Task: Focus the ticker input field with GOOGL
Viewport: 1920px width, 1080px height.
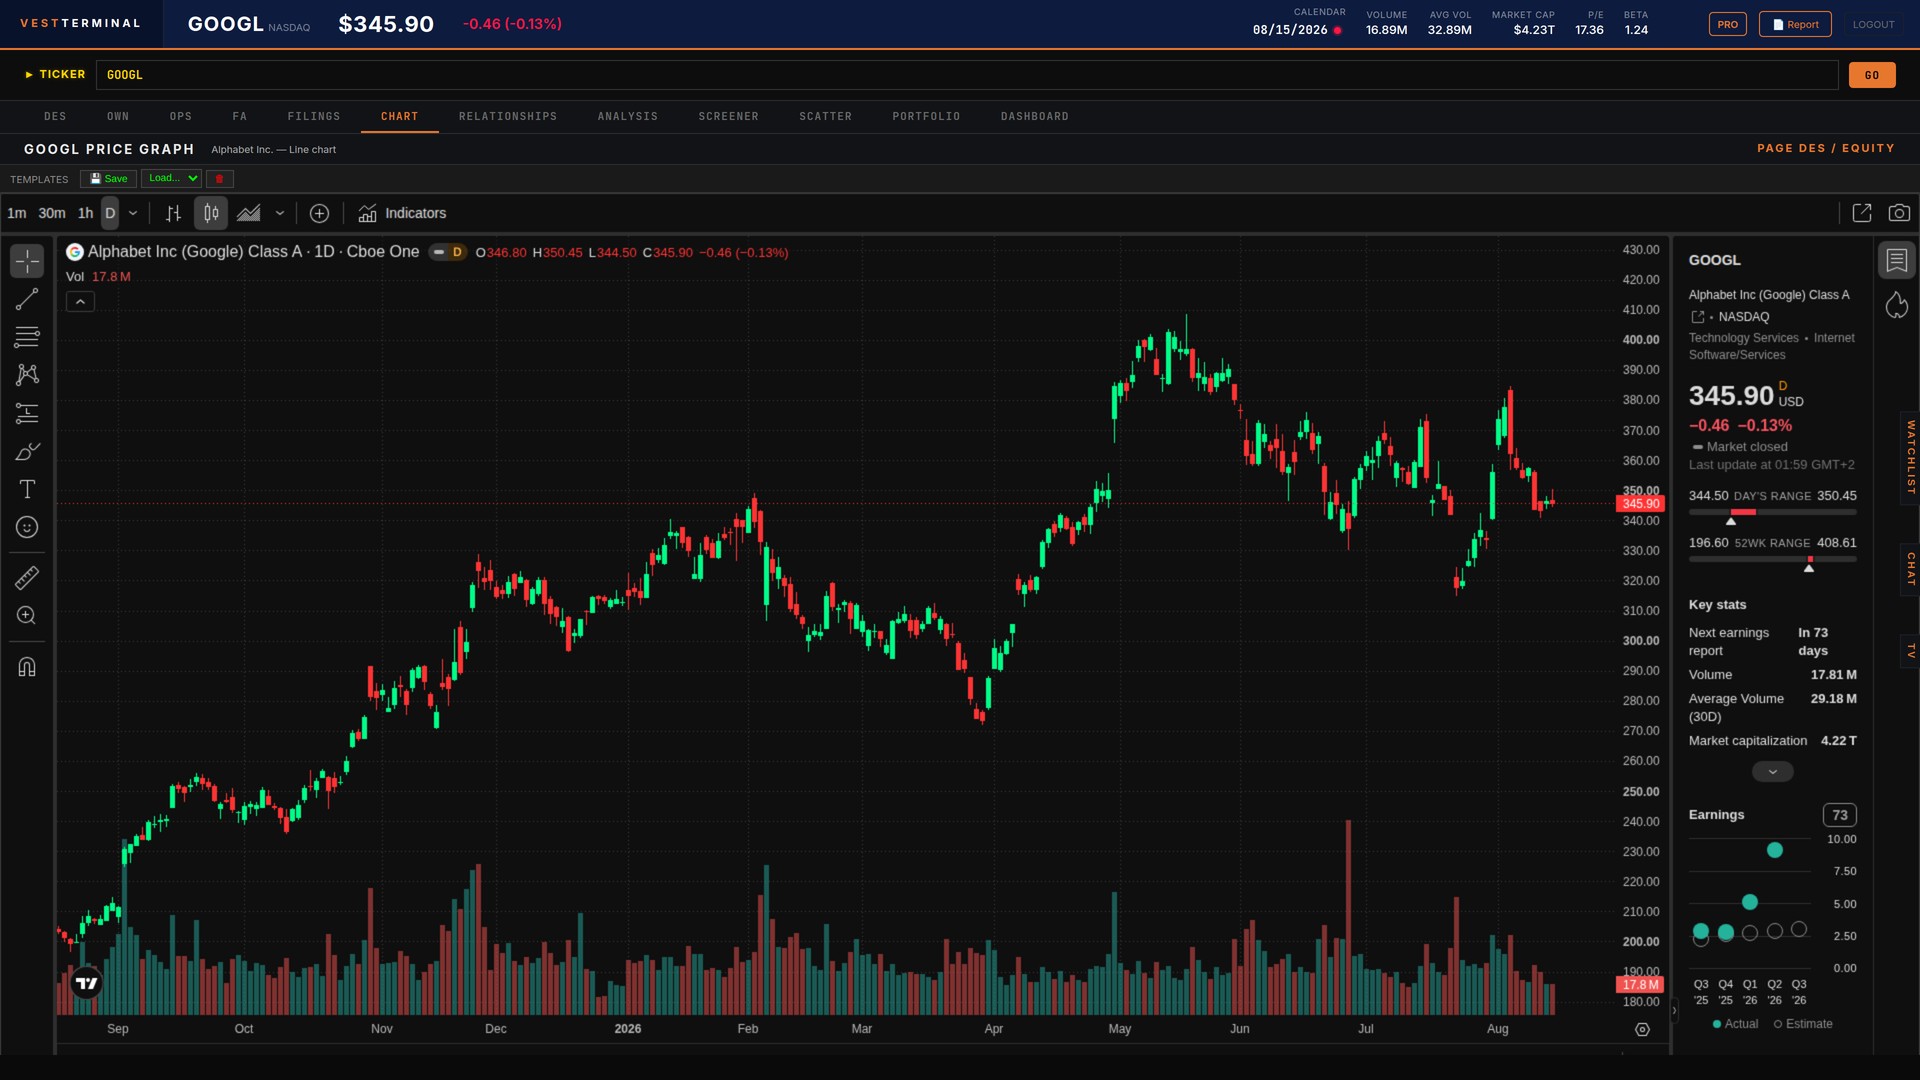Action: [967, 75]
